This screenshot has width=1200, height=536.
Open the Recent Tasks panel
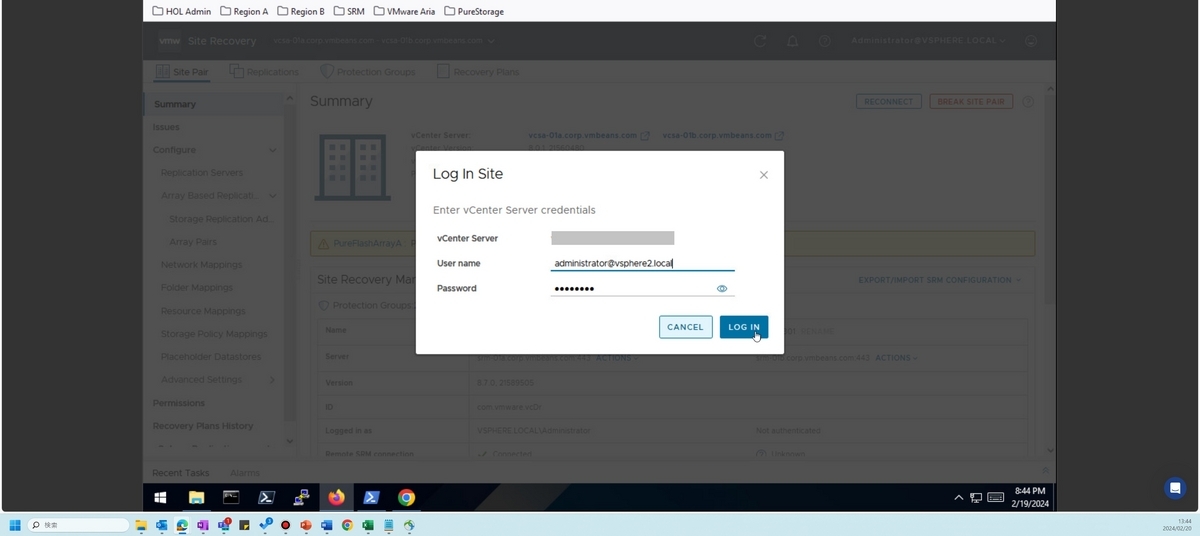pos(181,472)
